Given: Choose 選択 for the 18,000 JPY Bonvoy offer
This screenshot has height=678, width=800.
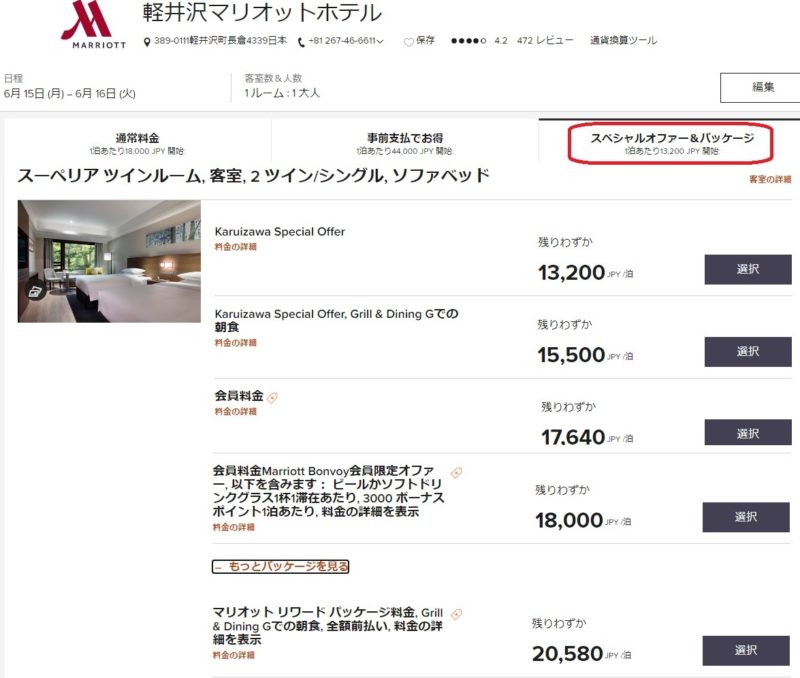Looking at the screenshot, I should click(x=746, y=517).
